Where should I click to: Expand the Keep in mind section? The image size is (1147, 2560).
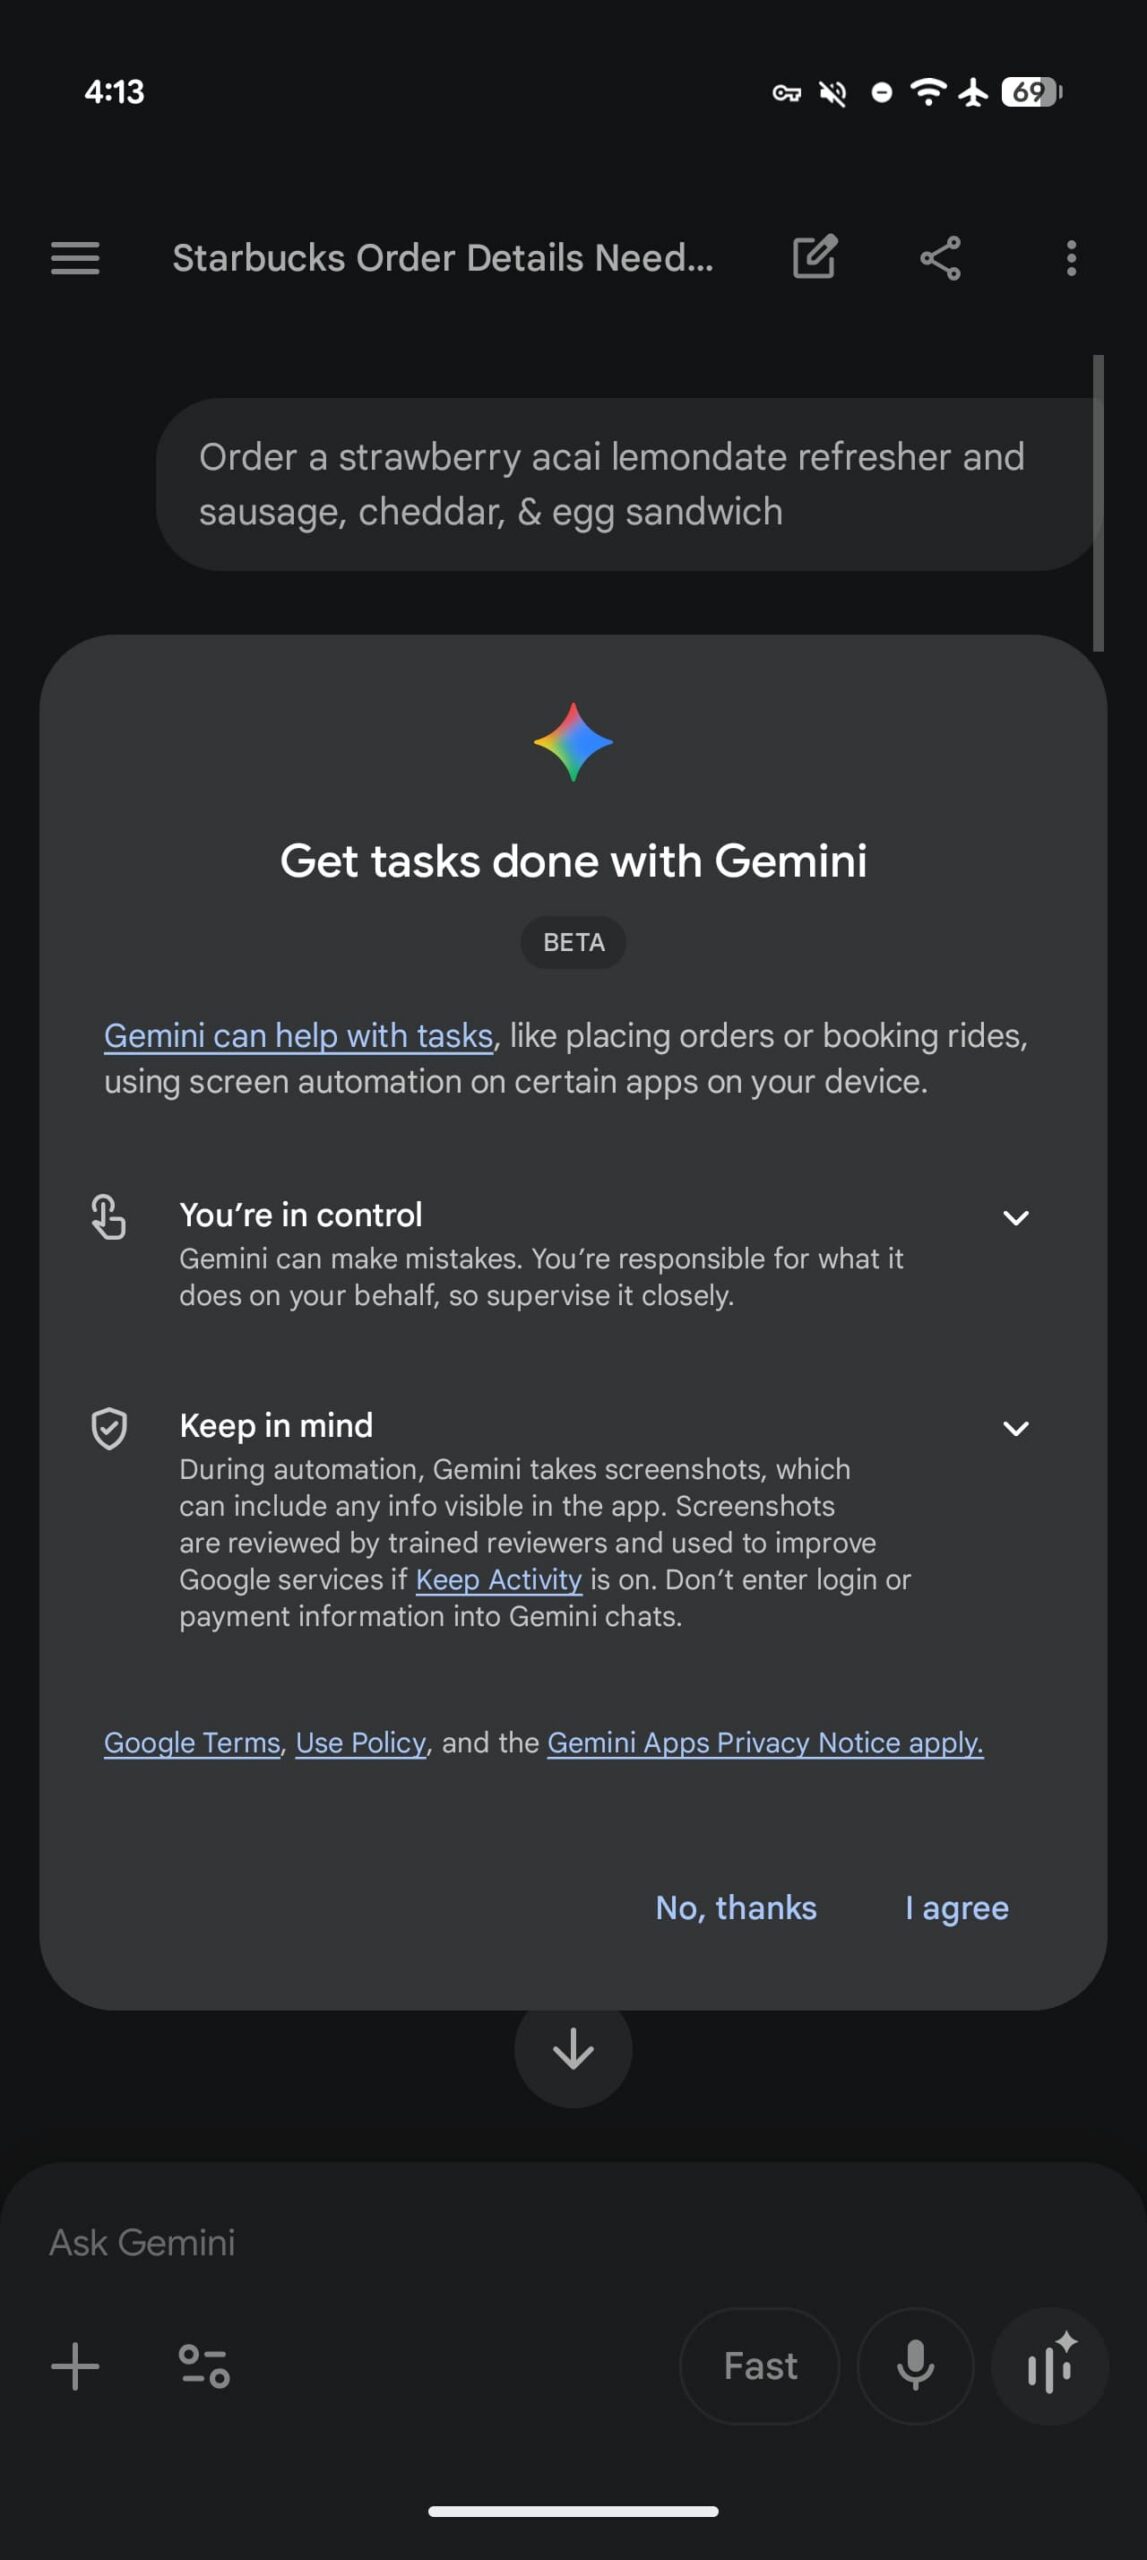coord(1016,1428)
